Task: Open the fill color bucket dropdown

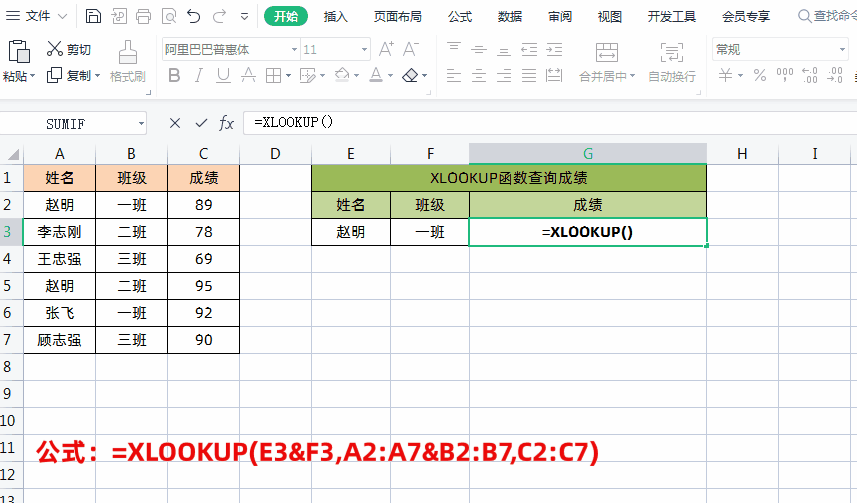Action: tap(356, 75)
